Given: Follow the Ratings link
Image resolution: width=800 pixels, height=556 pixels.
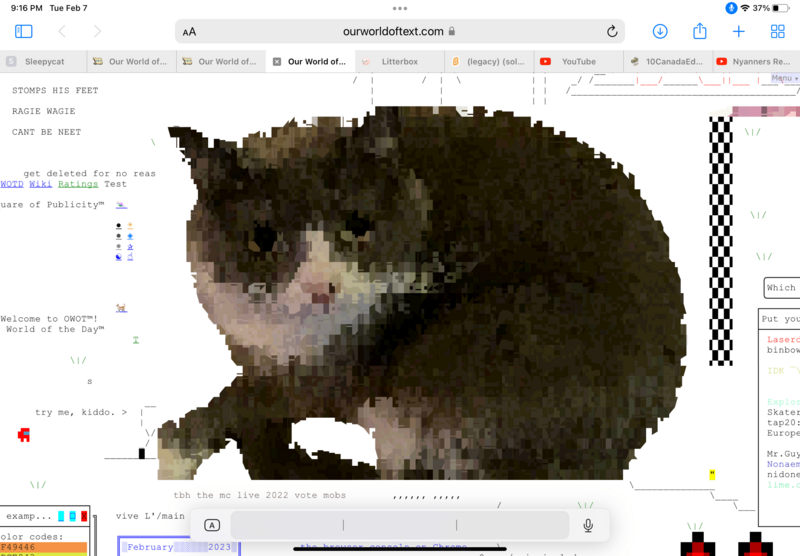Looking at the screenshot, I should click(77, 184).
